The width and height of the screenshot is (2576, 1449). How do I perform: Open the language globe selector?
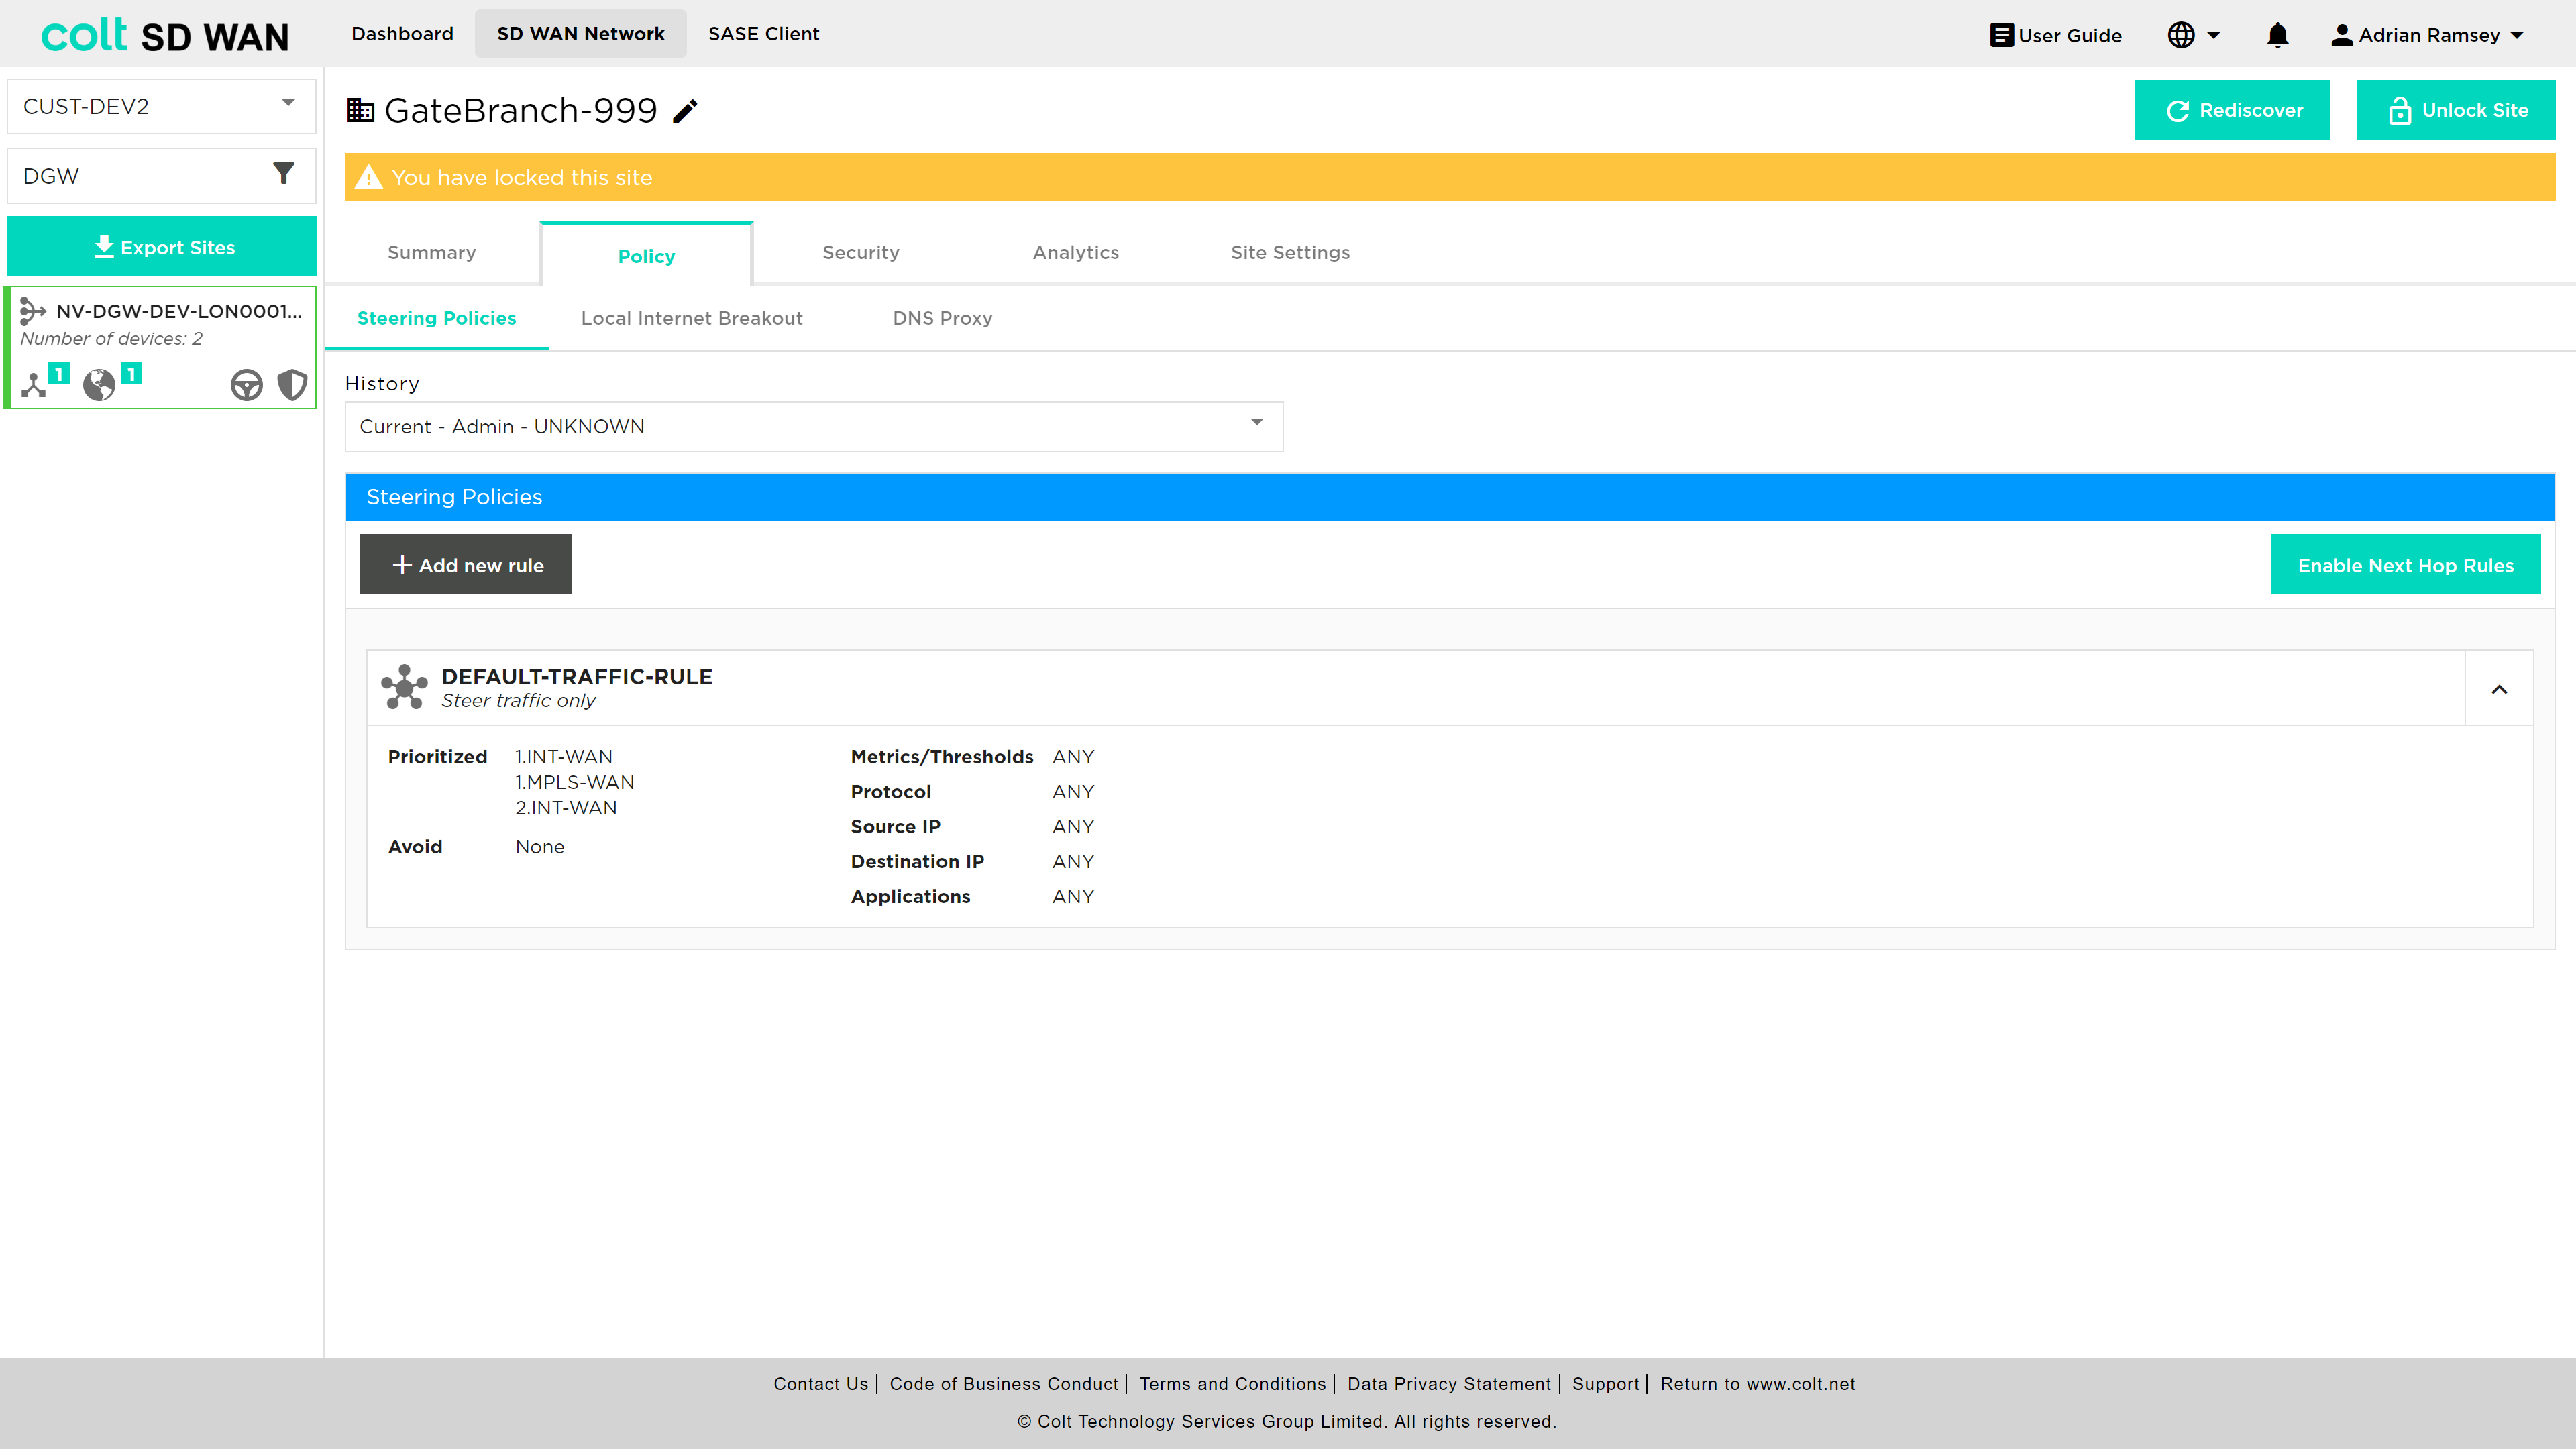[2193, 35]
